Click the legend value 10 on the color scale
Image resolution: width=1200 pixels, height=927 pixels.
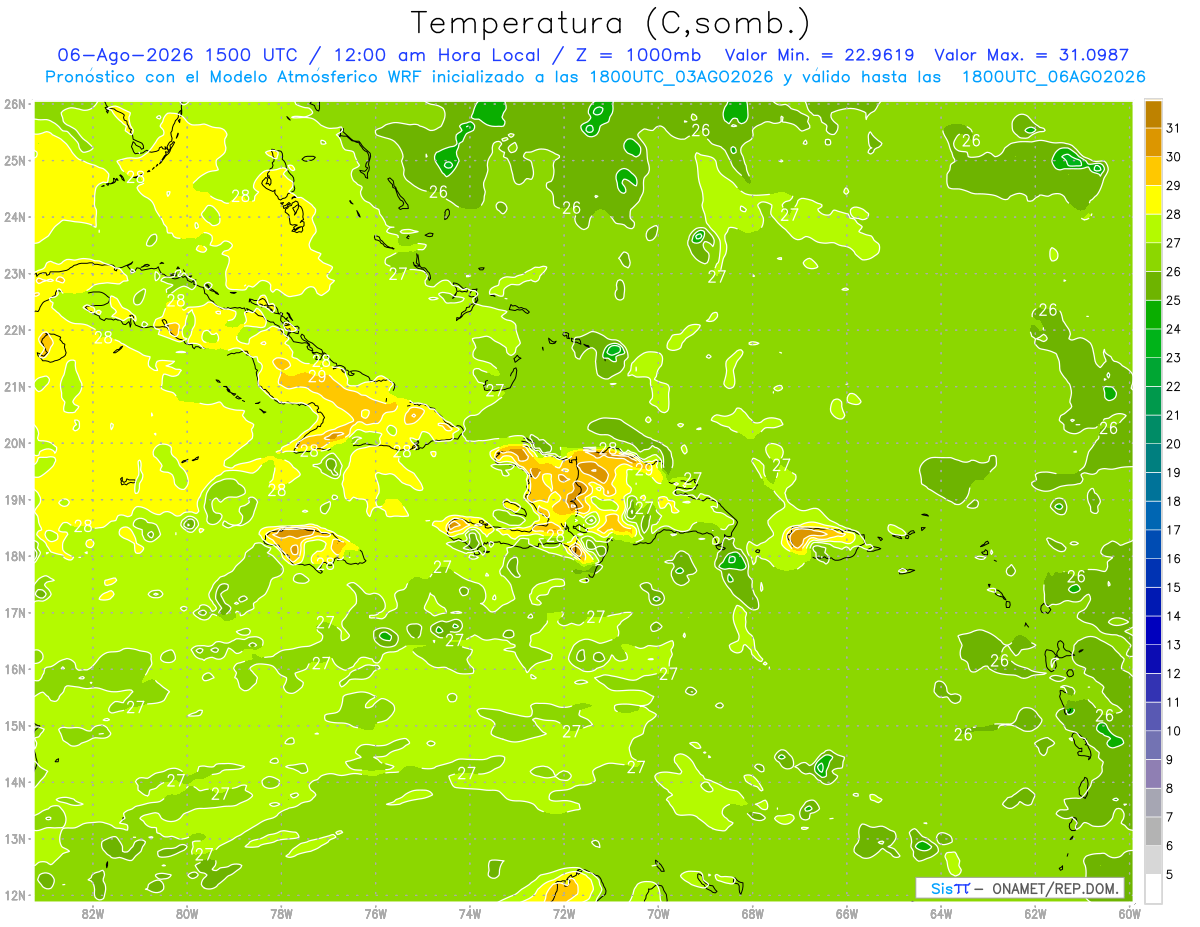tap(1174, 731)
